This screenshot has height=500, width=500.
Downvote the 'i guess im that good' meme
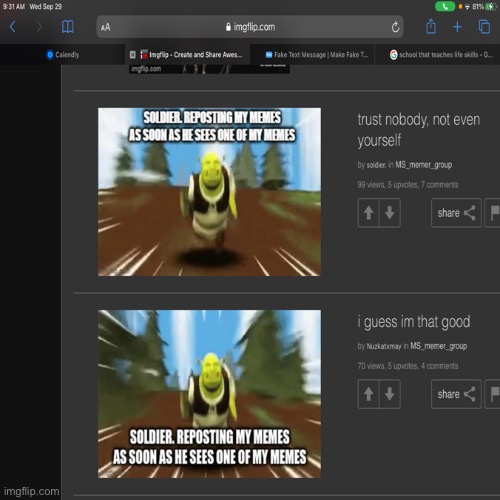390,394
